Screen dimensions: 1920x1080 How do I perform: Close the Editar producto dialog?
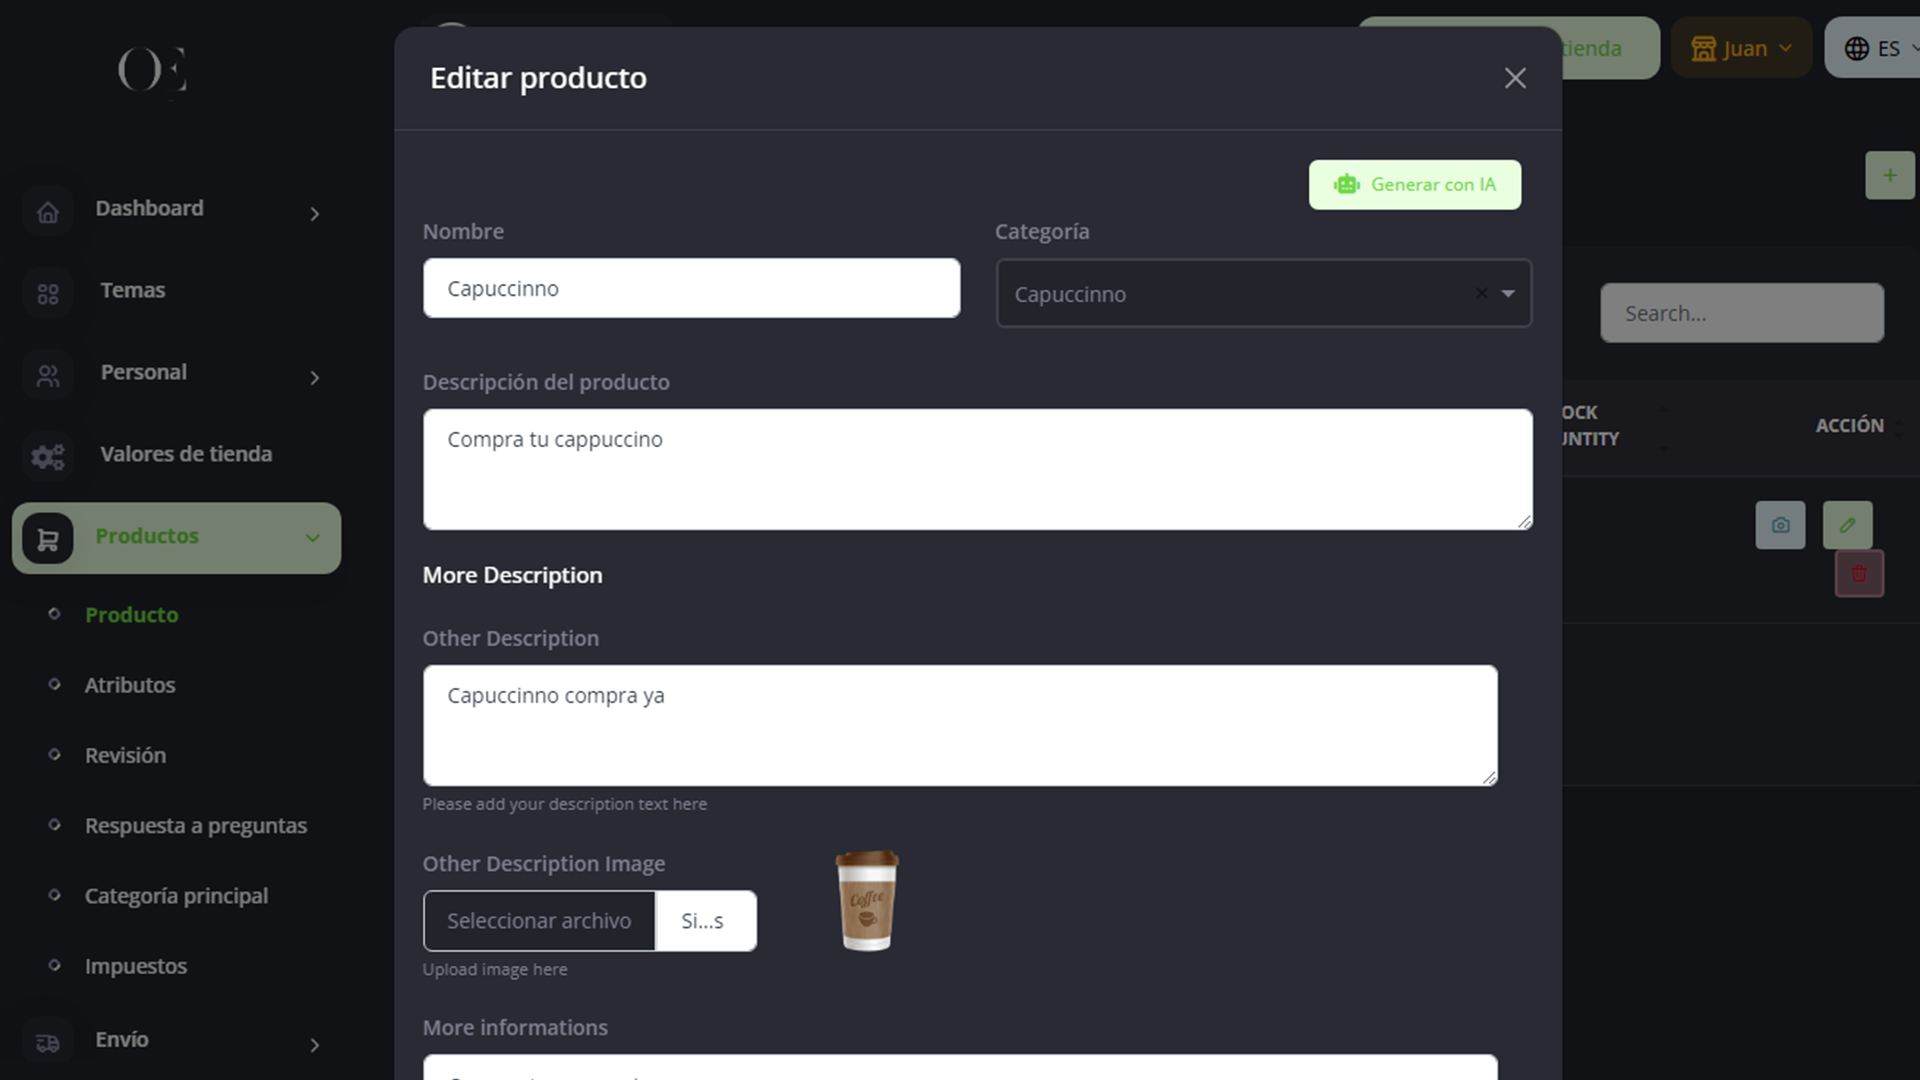click(1515, 78)
